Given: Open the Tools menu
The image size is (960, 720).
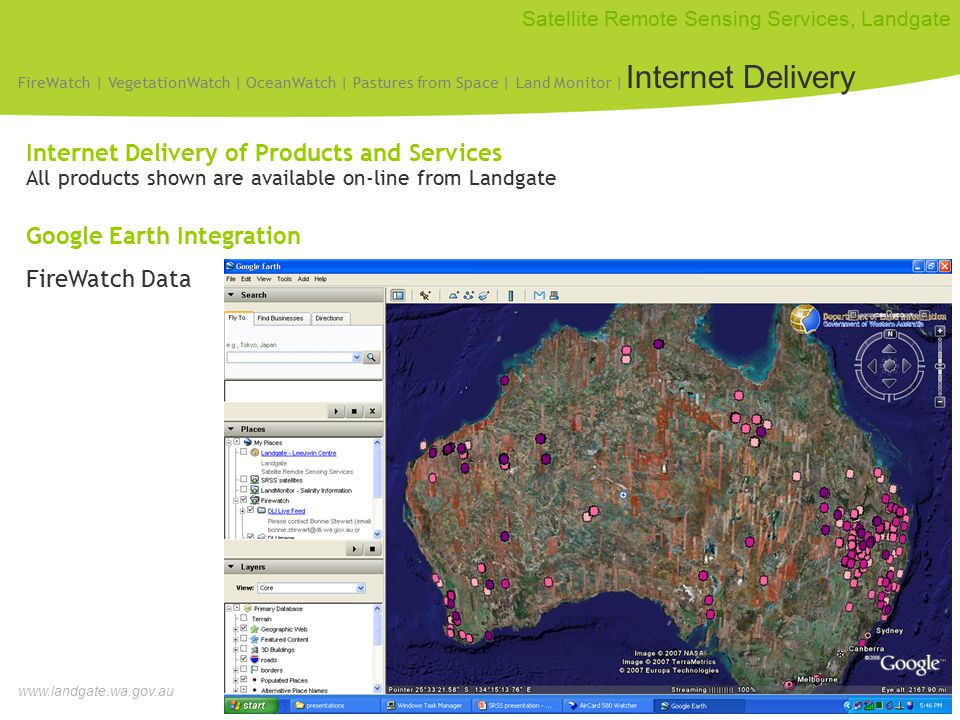Looking at the screenshot, I should coord(284,279).
